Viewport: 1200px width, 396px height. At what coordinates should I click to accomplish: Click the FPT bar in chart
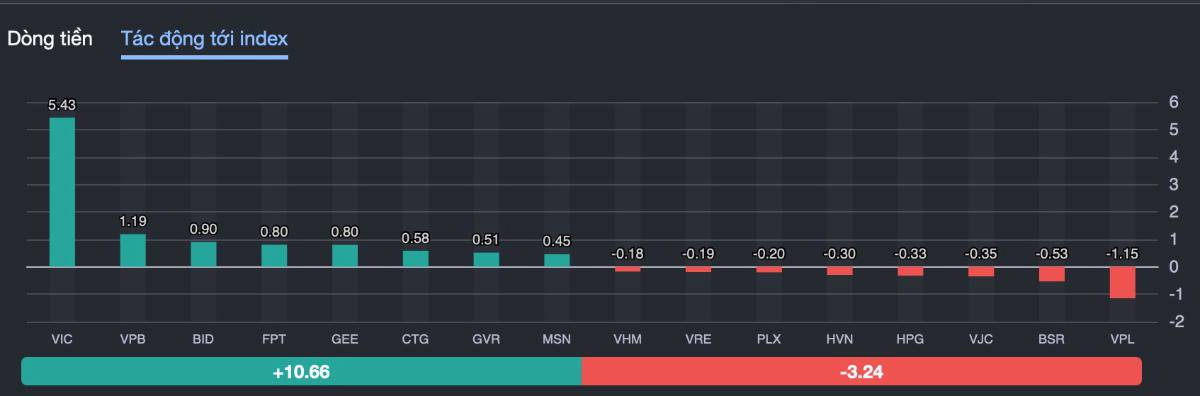tap(274, 256)
